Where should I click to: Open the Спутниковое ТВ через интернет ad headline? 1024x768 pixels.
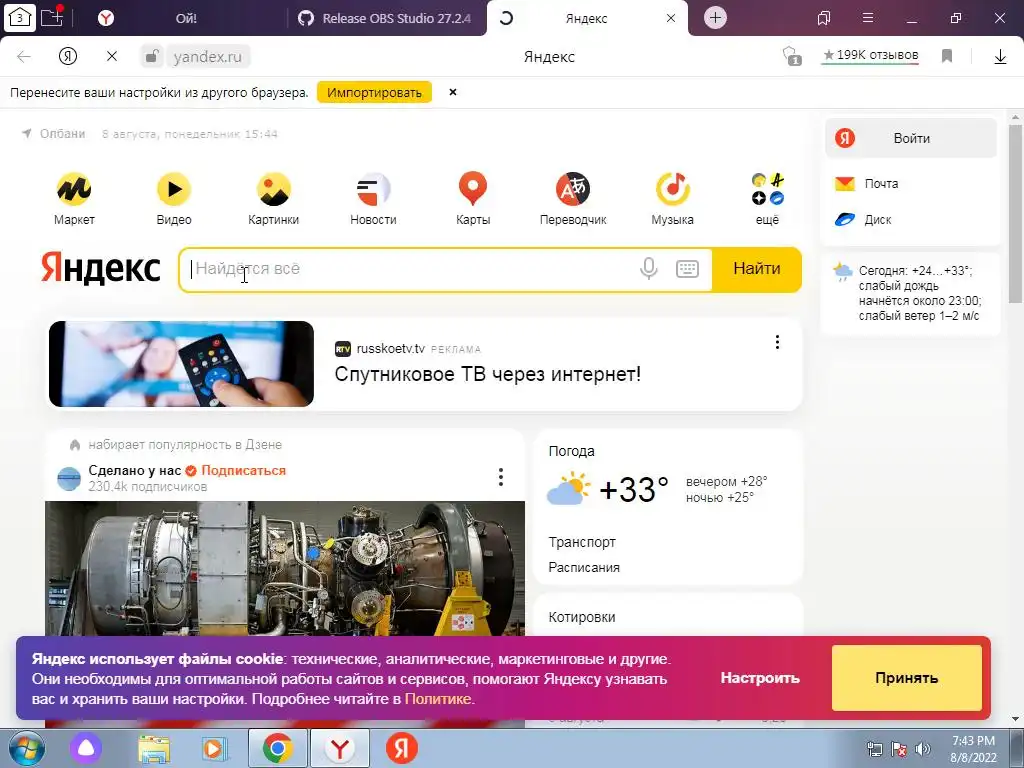click(488, 374)
